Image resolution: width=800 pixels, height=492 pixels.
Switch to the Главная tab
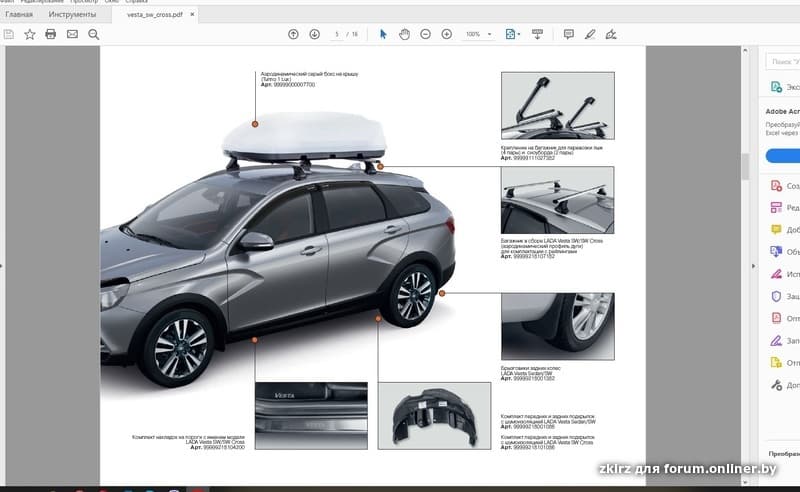pos(19,15)
